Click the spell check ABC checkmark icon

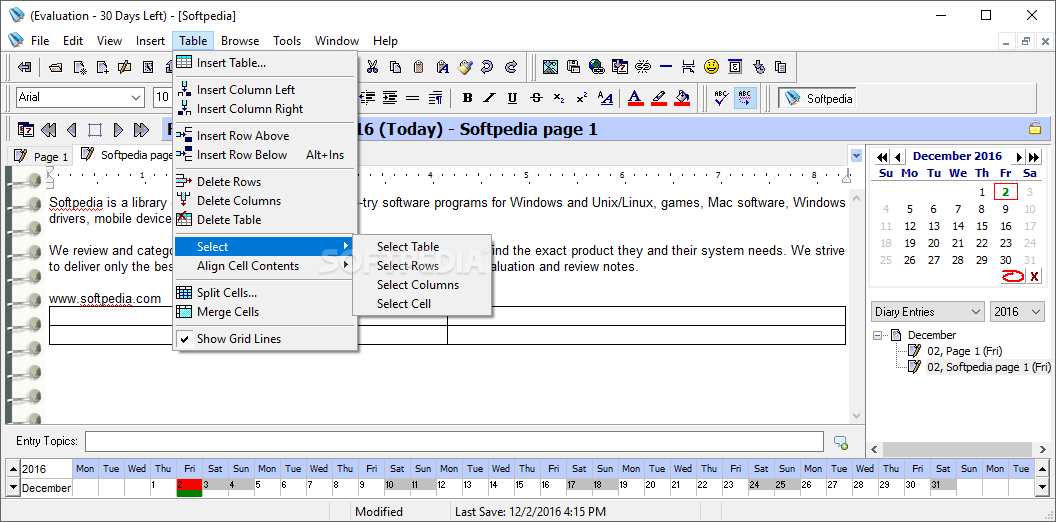tap(721, 98)
